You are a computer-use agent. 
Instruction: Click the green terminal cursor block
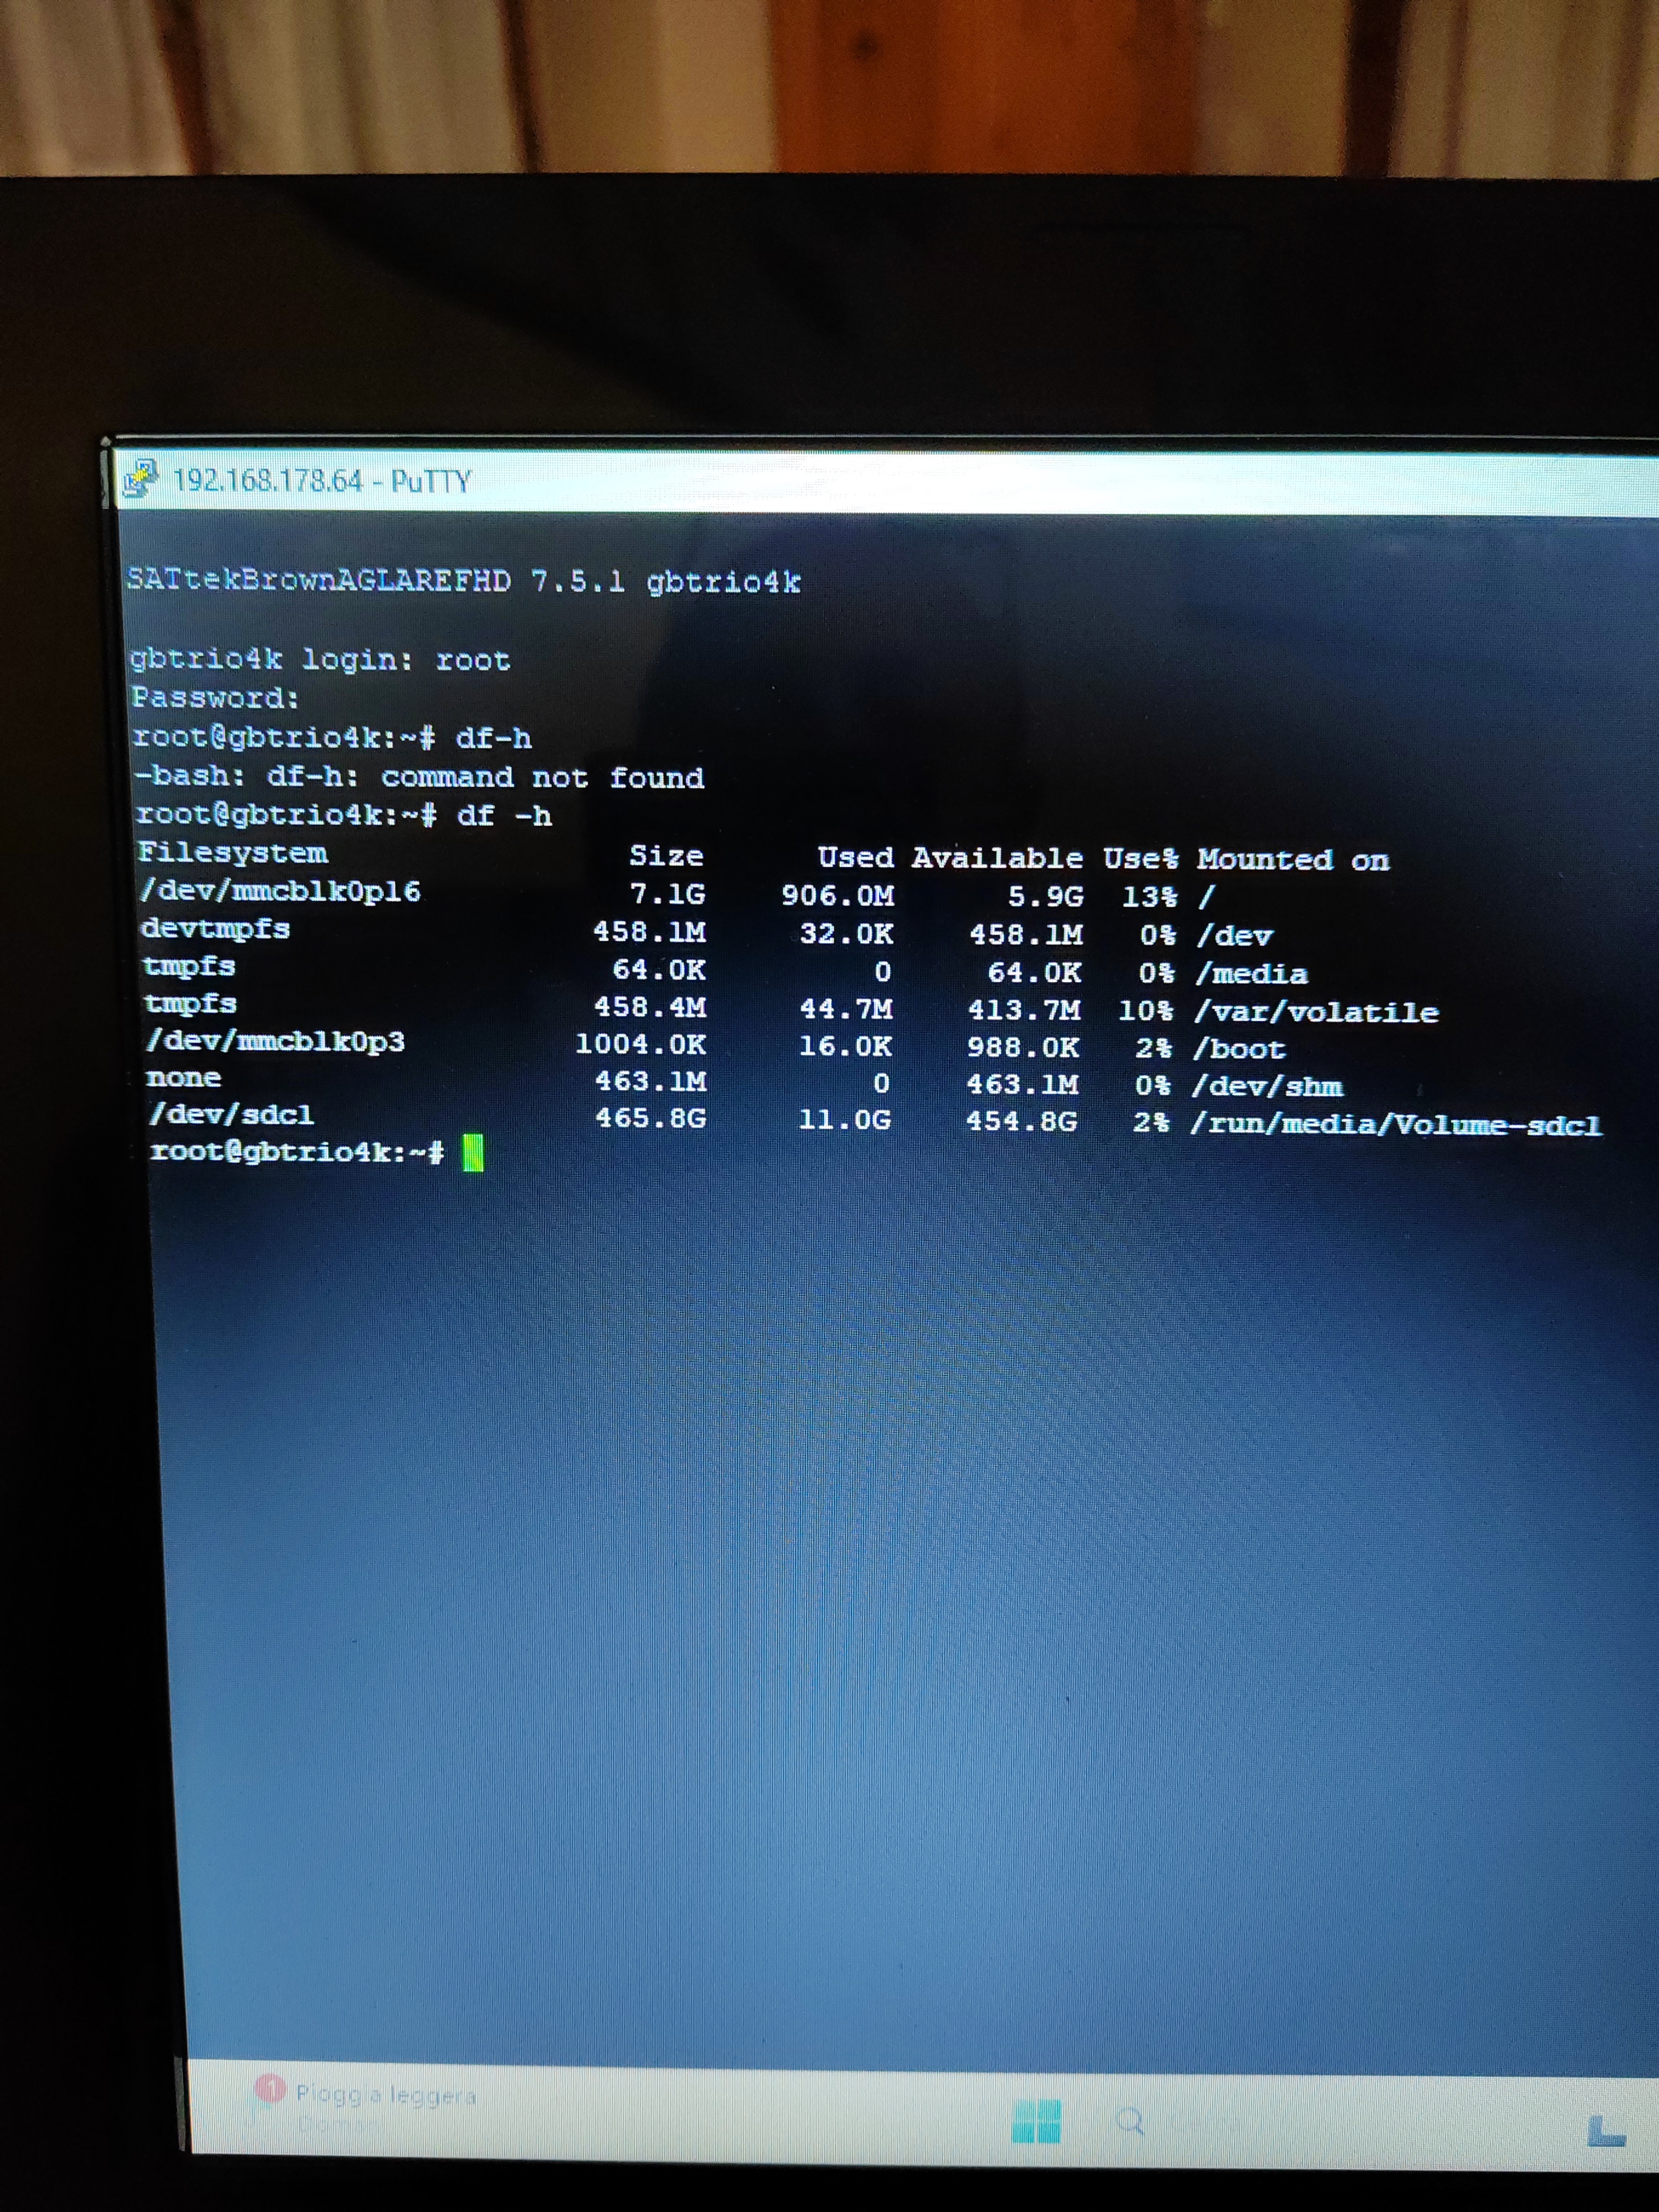[473, 1153]
